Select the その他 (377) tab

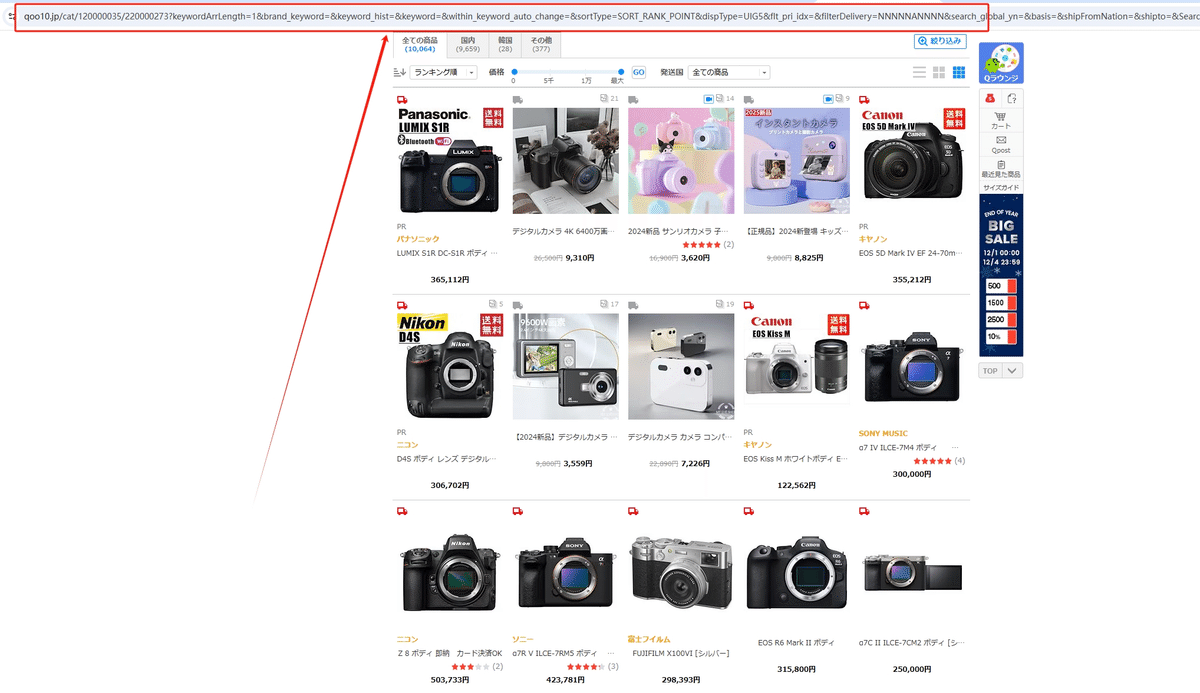[541, 44]
